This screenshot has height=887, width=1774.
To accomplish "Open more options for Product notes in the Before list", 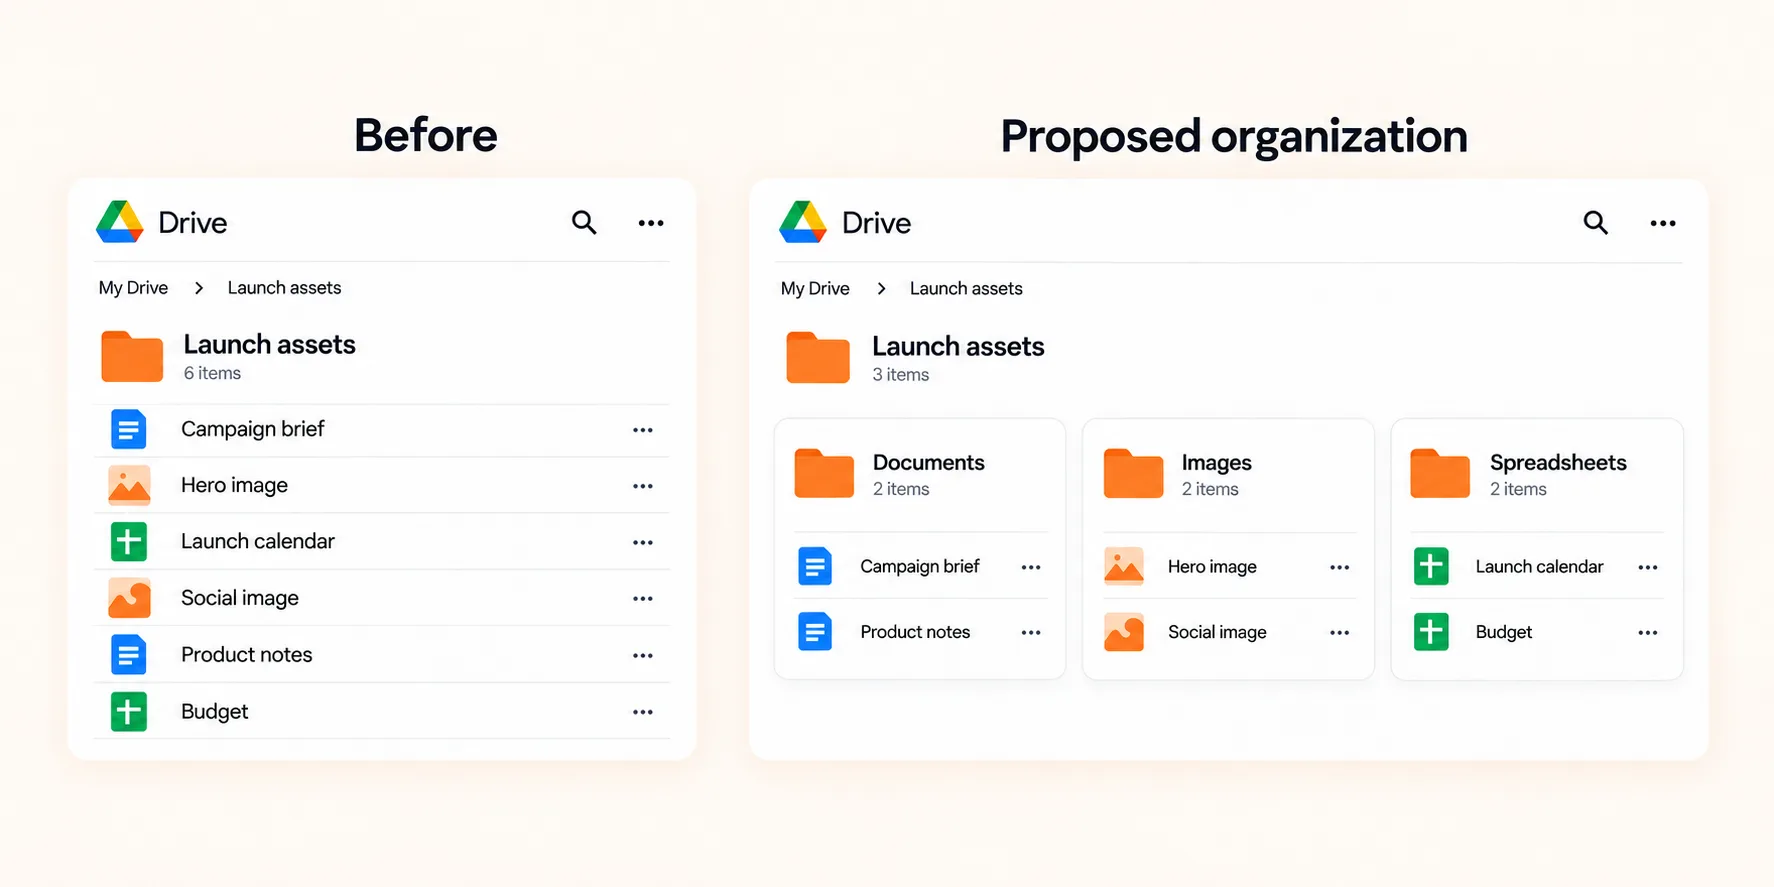I will click(643, 656).
